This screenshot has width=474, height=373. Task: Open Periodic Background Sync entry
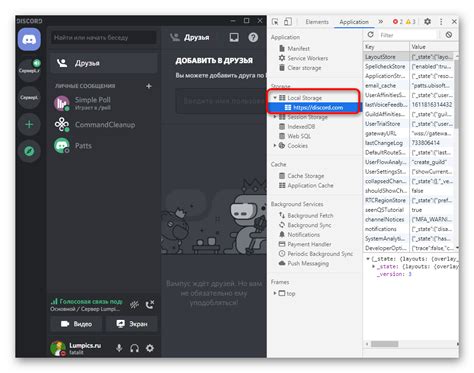pos(320,254)
